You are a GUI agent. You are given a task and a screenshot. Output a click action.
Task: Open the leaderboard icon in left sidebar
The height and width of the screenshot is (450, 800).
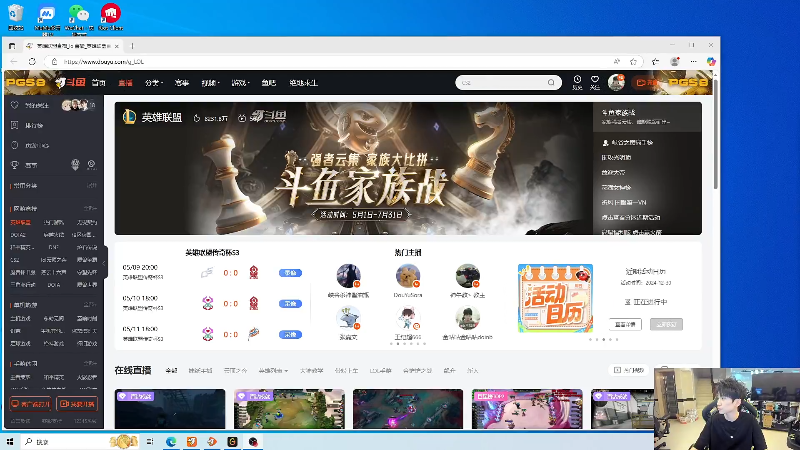[x=14, y=125]
